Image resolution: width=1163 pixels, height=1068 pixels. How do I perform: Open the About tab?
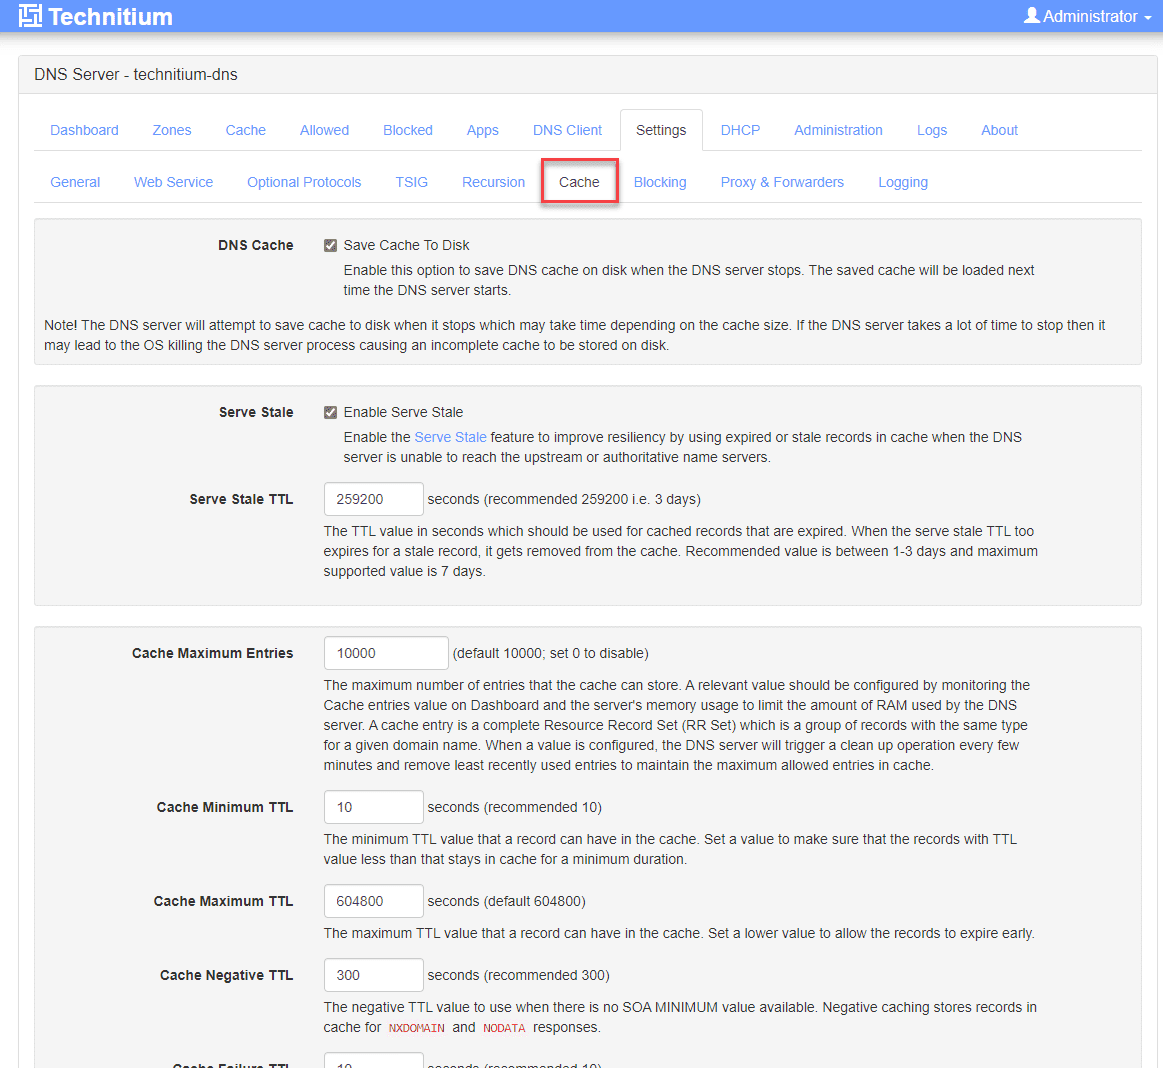(999, 130)
